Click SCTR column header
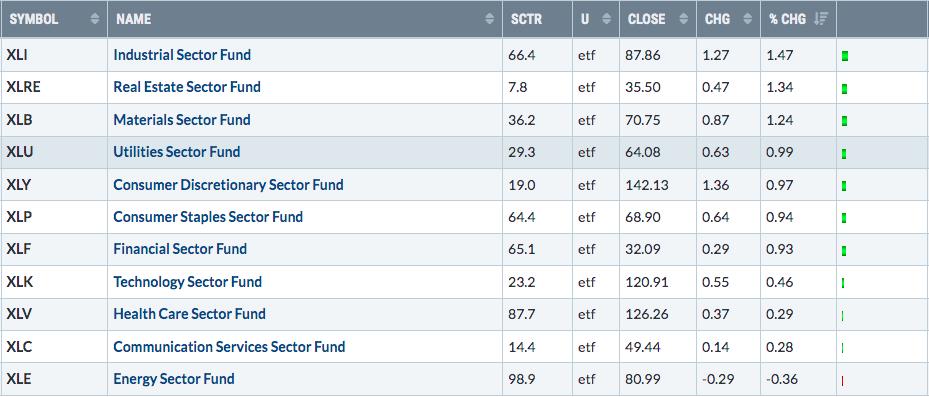 (526, 19)
